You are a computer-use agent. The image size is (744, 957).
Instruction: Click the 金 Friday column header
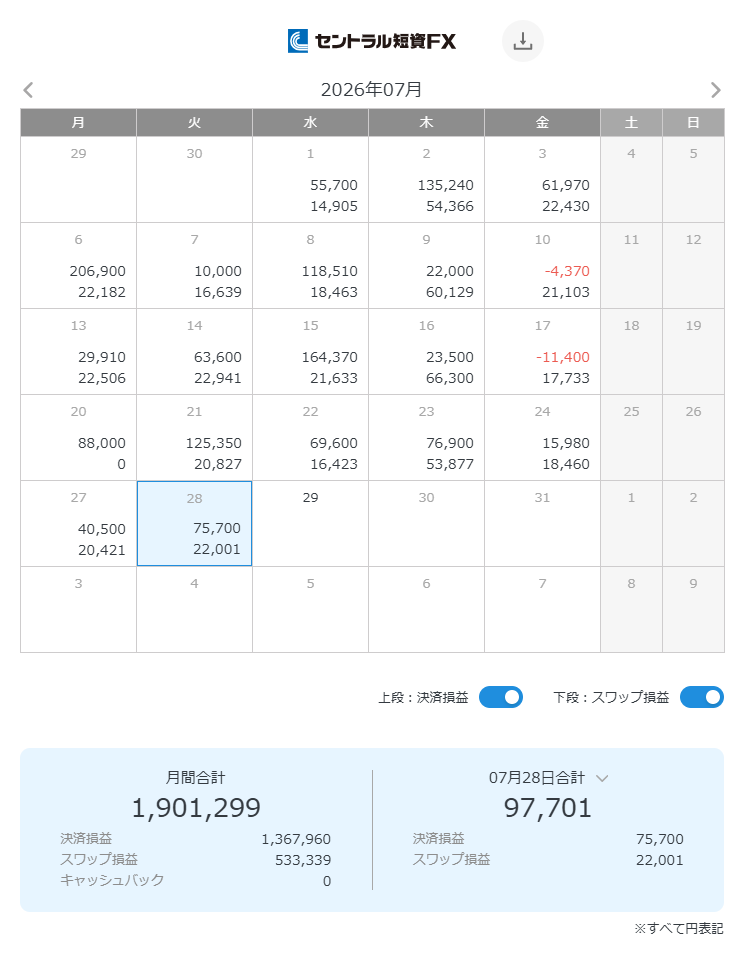click(542, 123)
